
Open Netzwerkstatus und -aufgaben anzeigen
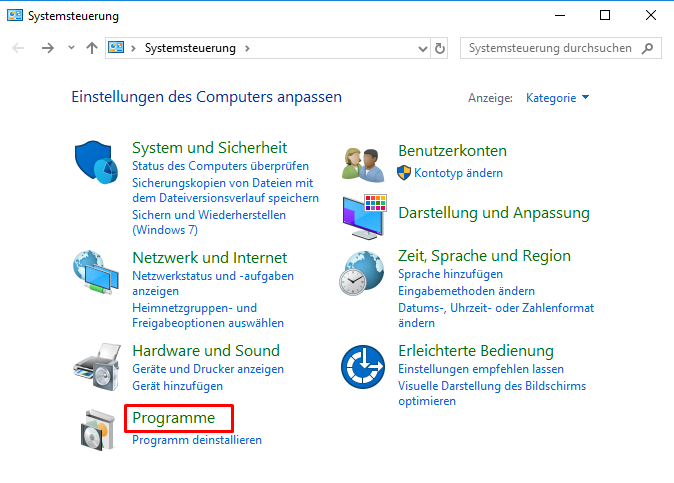[213, 283]
